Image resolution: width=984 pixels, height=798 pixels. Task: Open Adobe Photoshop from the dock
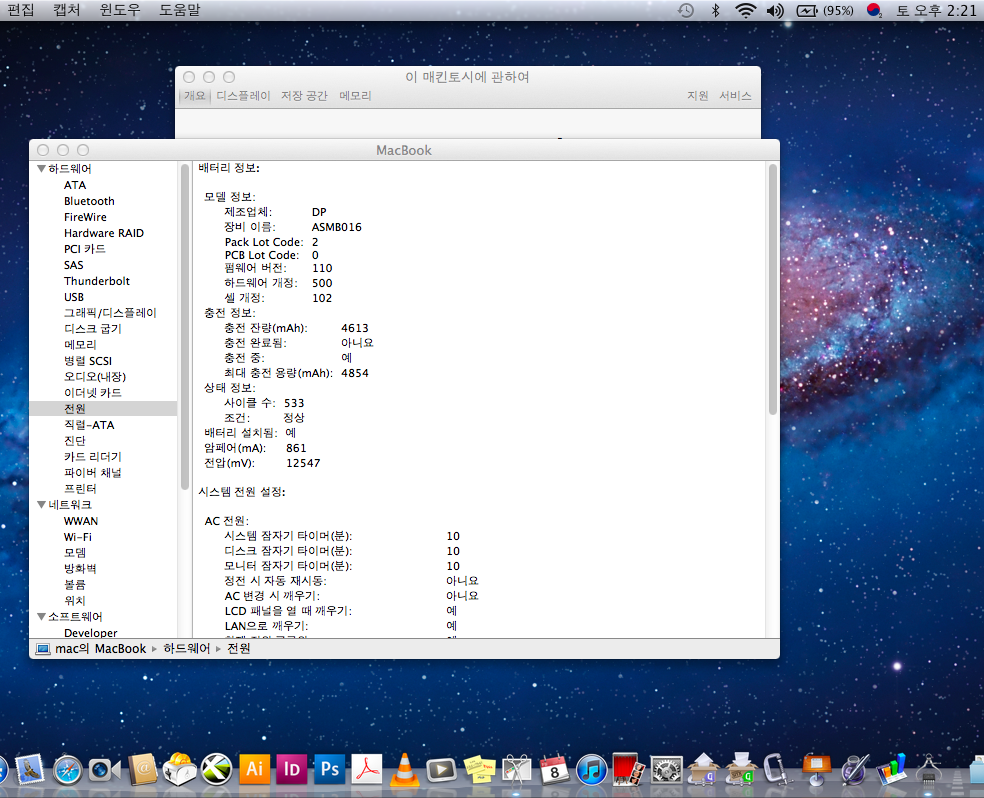[328, 769]
